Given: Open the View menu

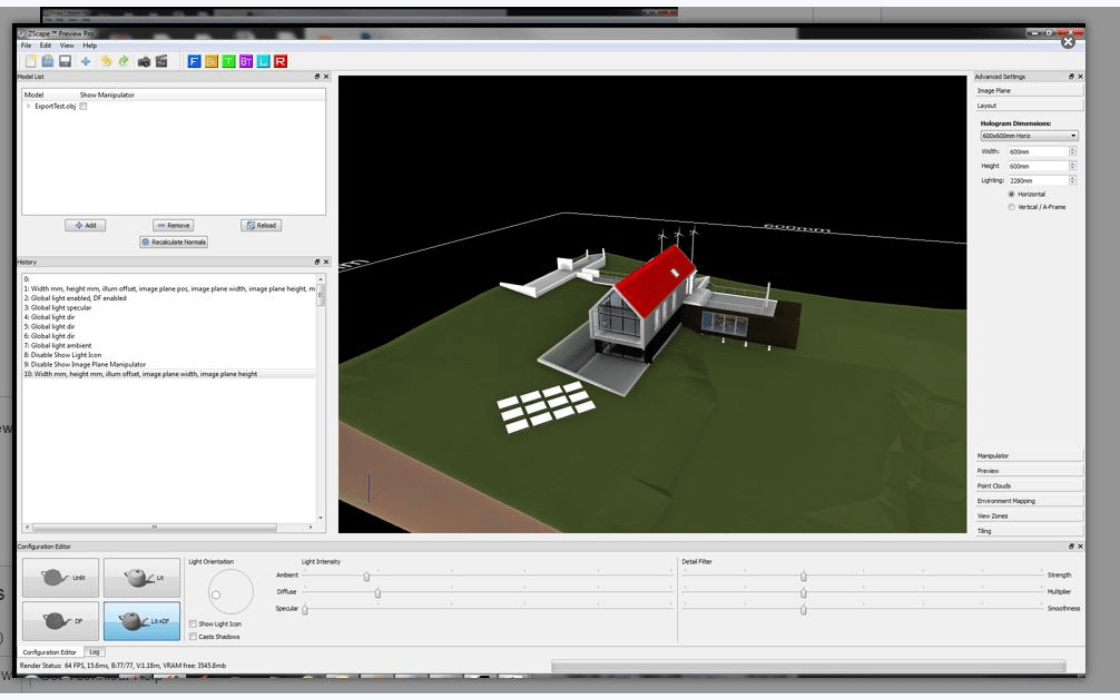Looking at the screenshot, I should (x=67, y=45).
